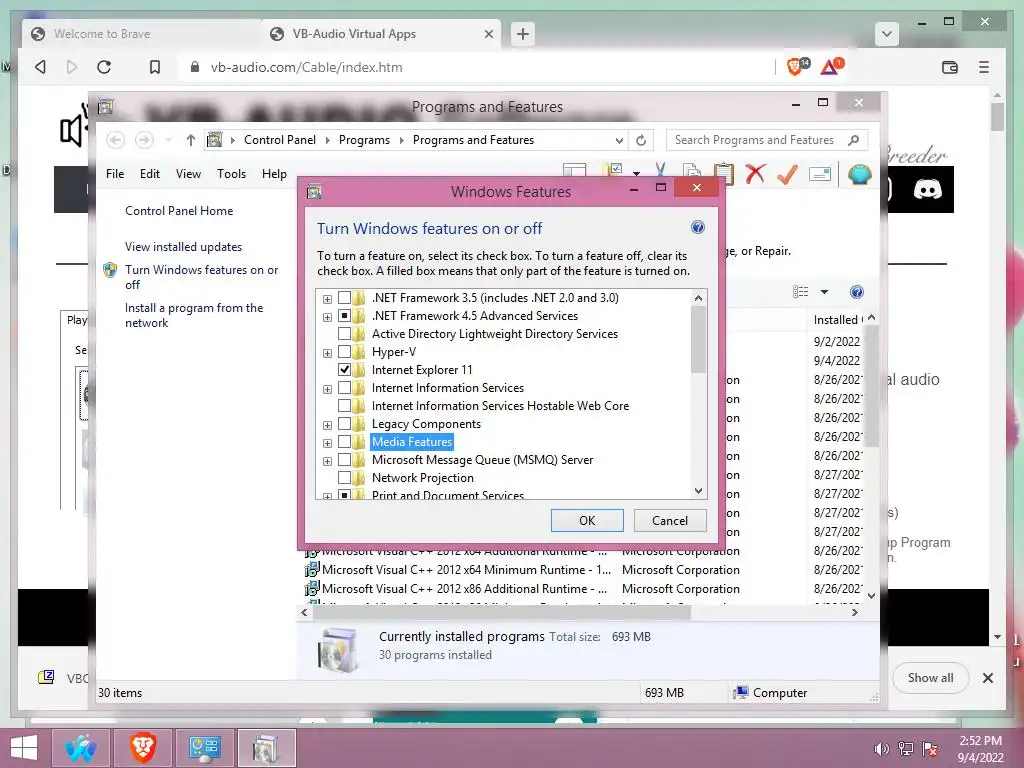The height and width of the screenshot is (768, 1024).
Task: Click the Windows Features list scrollbar thumb
Action: point(698,340)
